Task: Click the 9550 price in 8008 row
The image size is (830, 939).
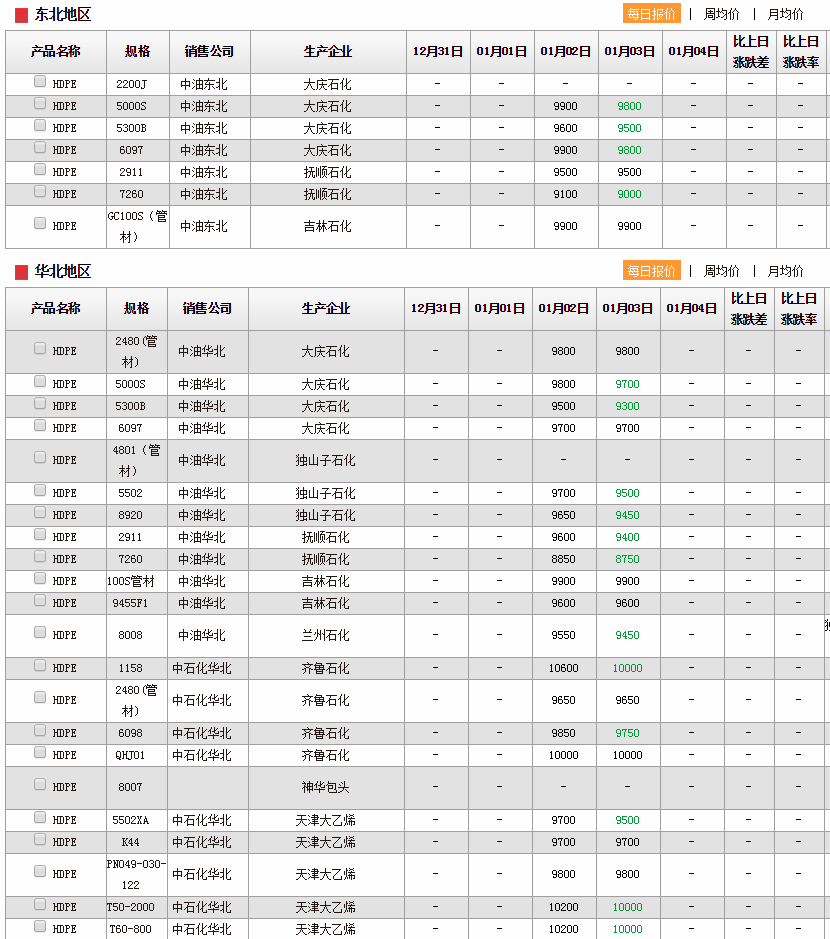Action: 564,635
